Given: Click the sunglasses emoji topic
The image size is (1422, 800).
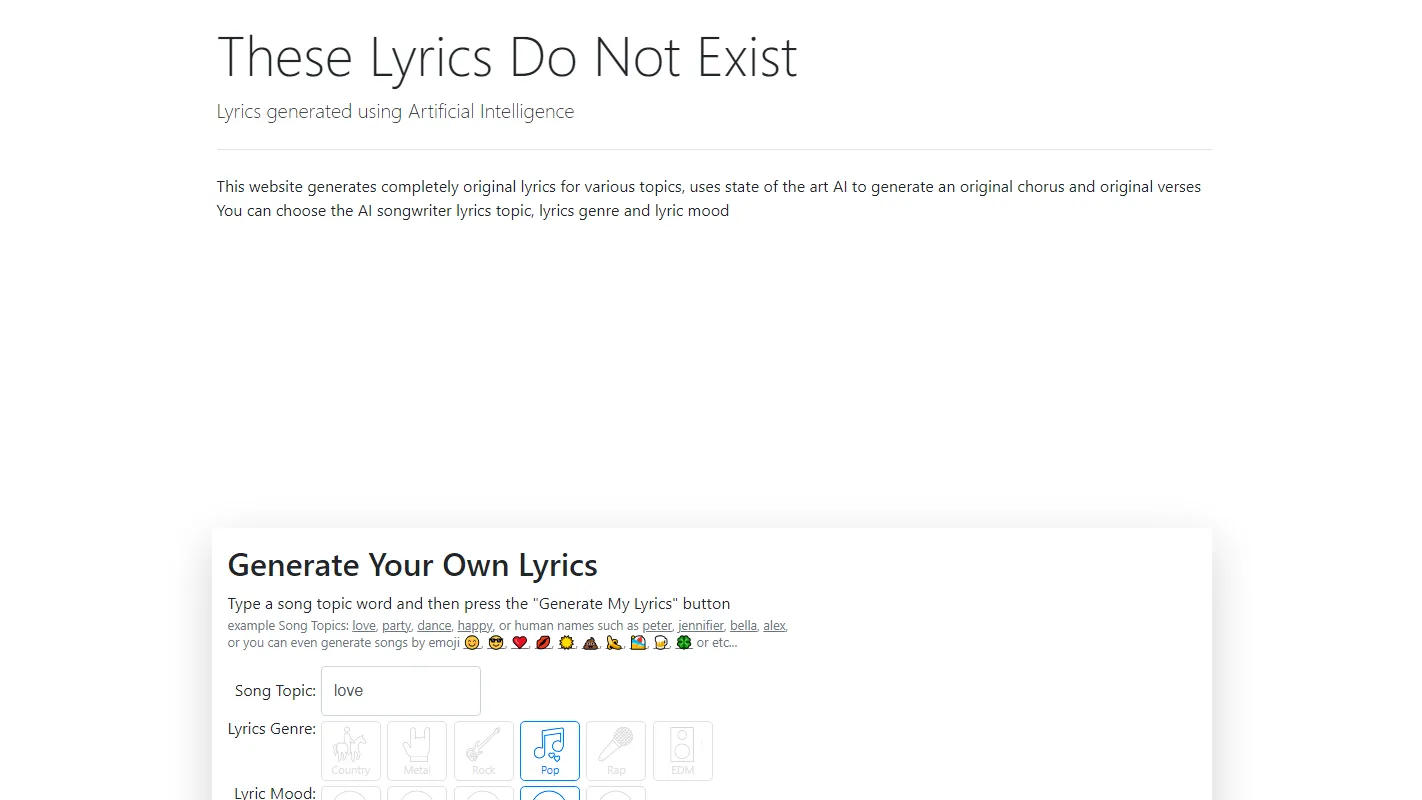Looking at the screenshot, I should pos(495,644).
